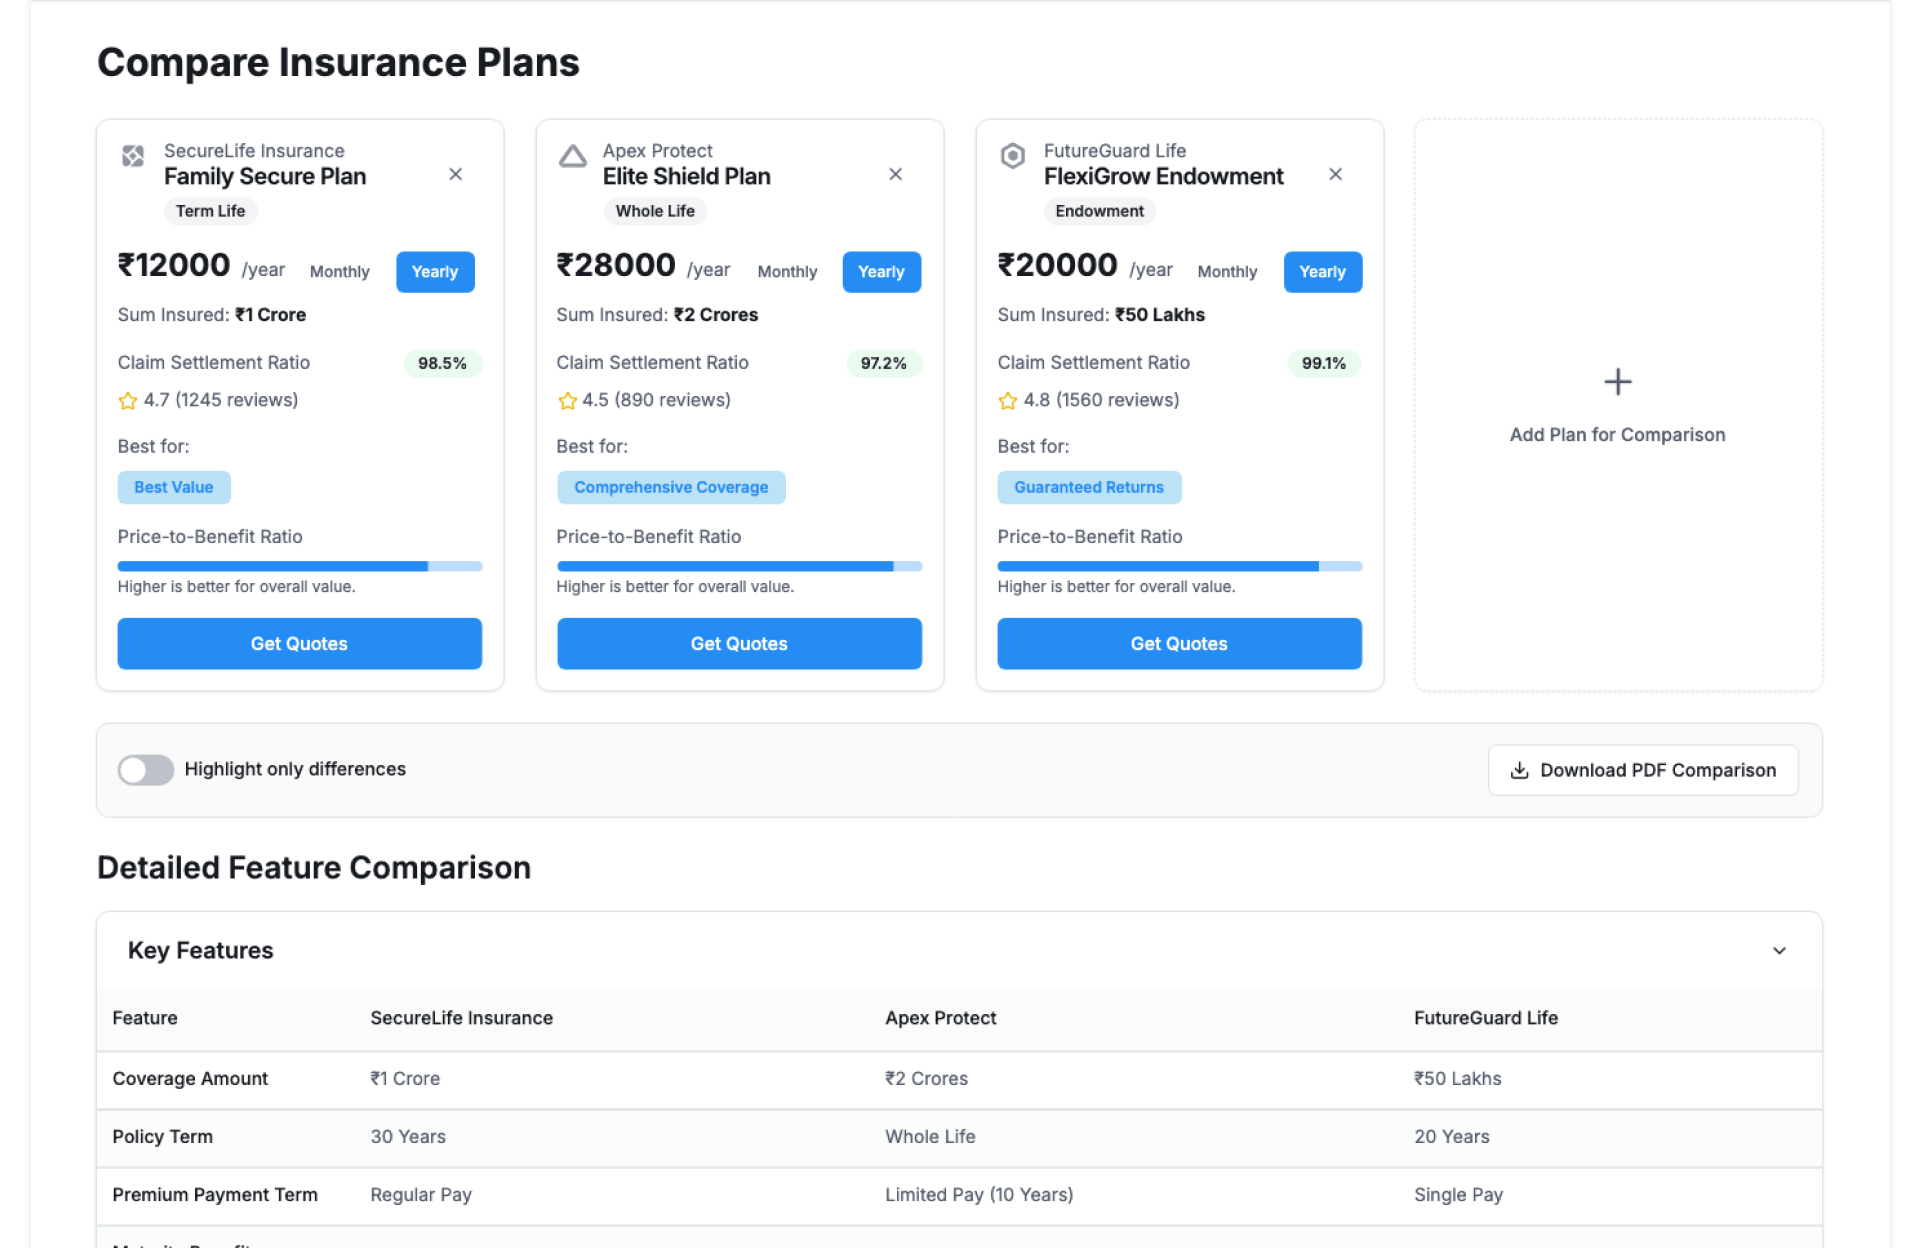
Task: Remove Family Secure Plan from comparison
Action: [x=455, y=174]
